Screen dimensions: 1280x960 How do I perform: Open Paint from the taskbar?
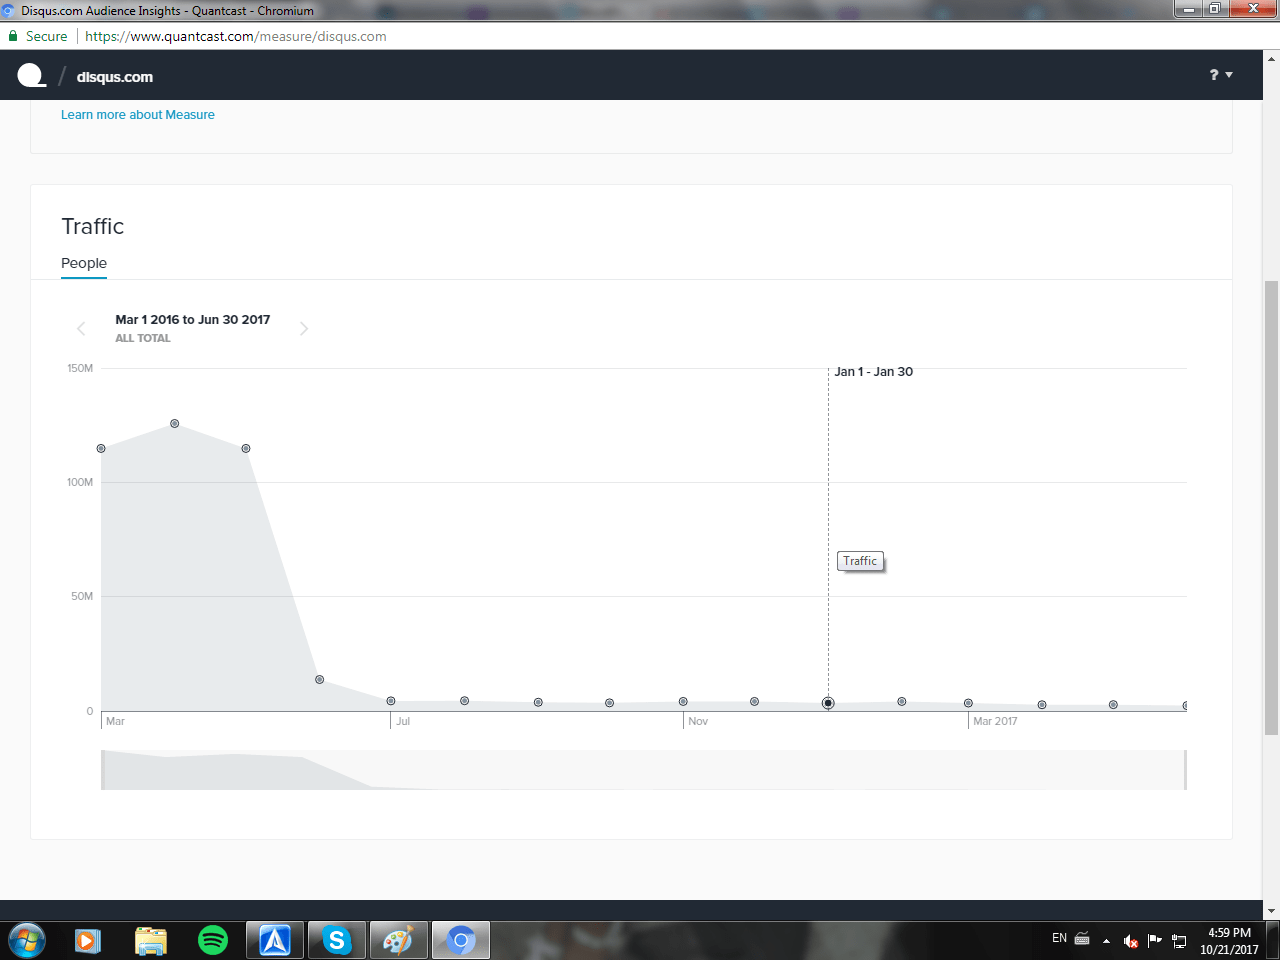click(x=398, y=940)
